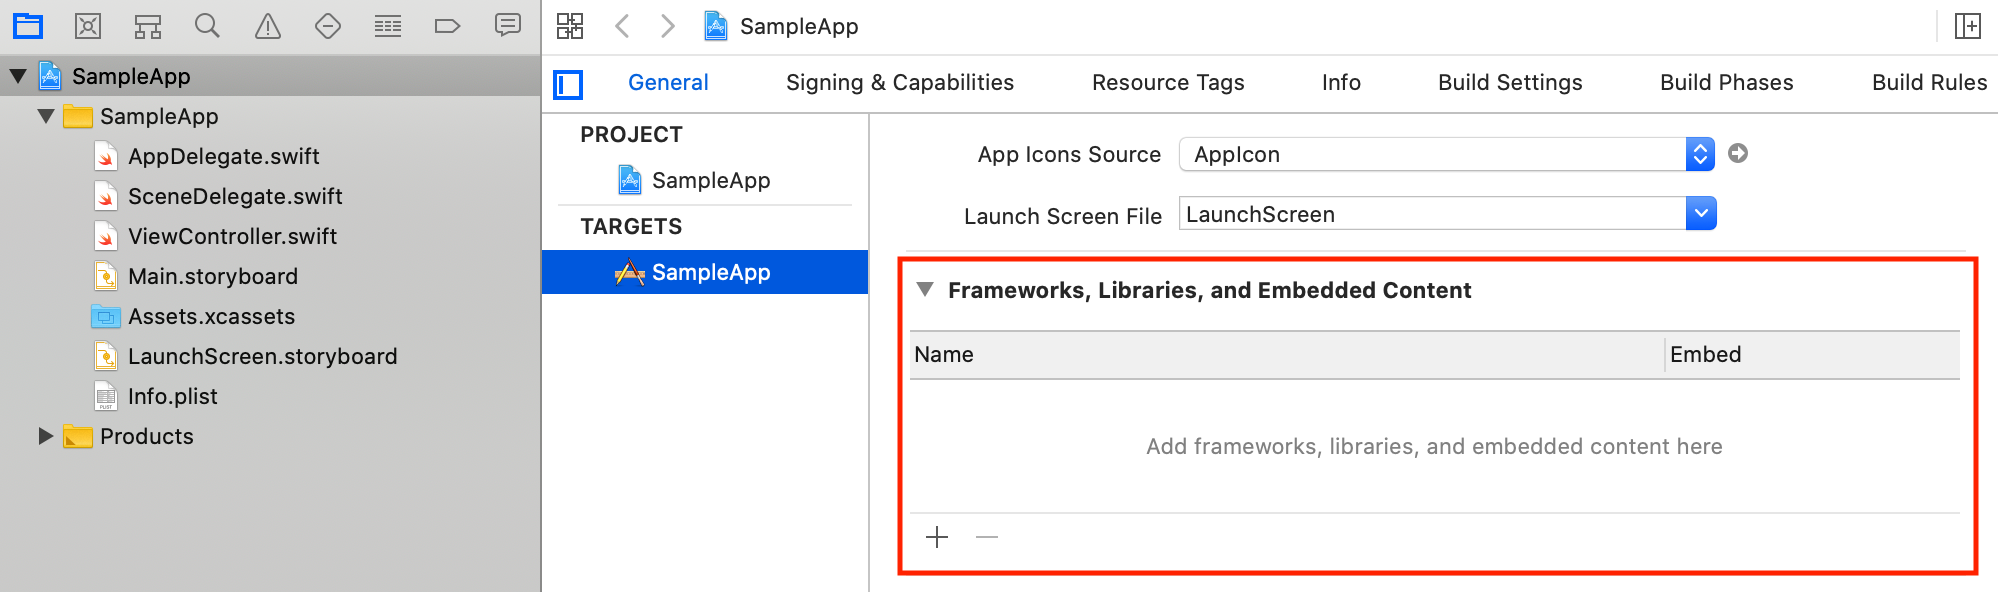Screen dimensions: 1998x592
Task: Click the minus button to remove a framework
Action: (987, 538)
